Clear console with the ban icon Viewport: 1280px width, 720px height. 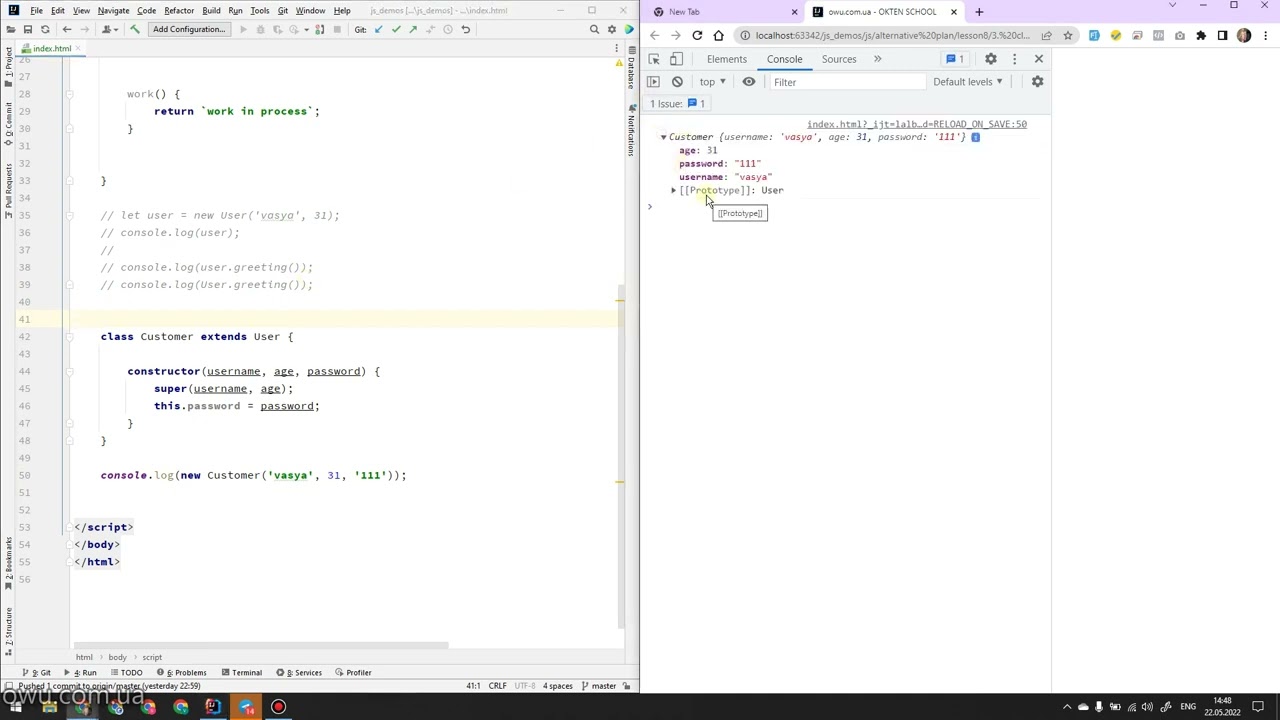[677, 82]
